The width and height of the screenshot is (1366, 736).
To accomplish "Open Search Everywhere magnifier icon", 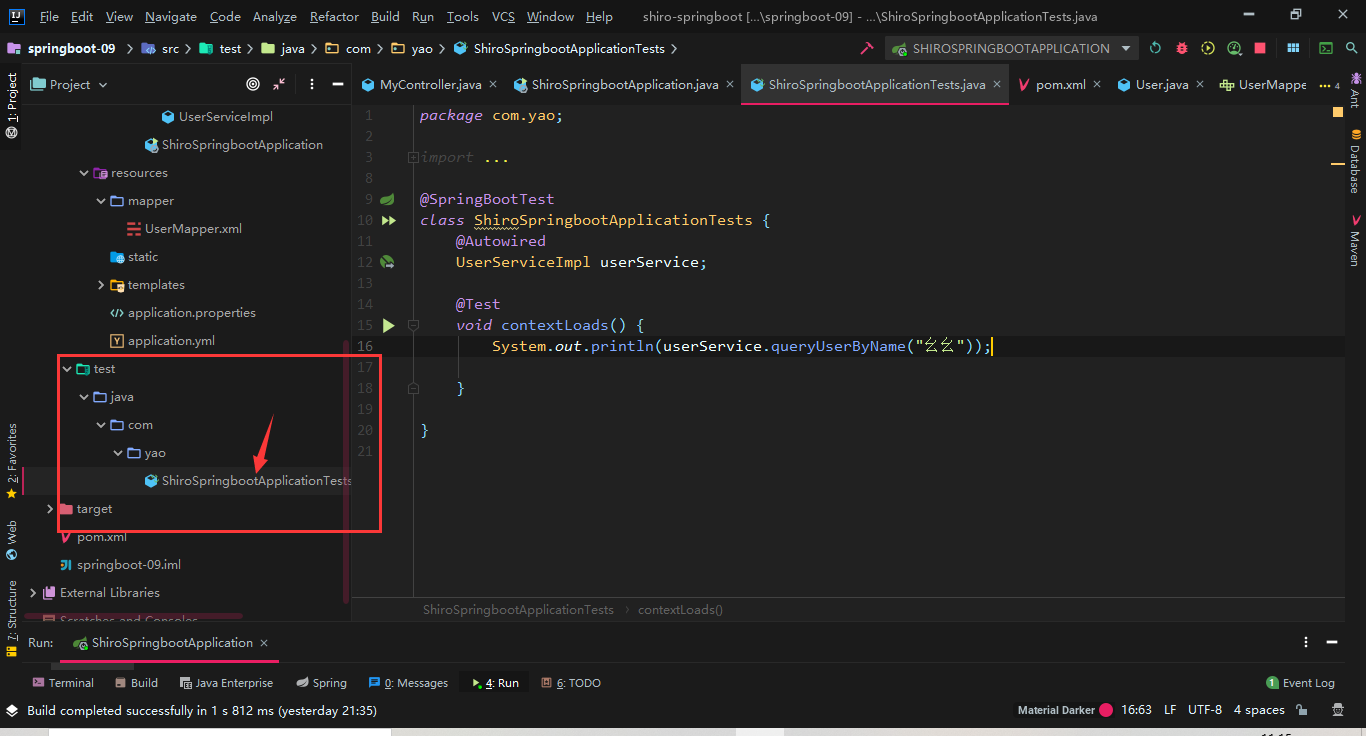I will pyautogui.click(x=1350, y=48).
